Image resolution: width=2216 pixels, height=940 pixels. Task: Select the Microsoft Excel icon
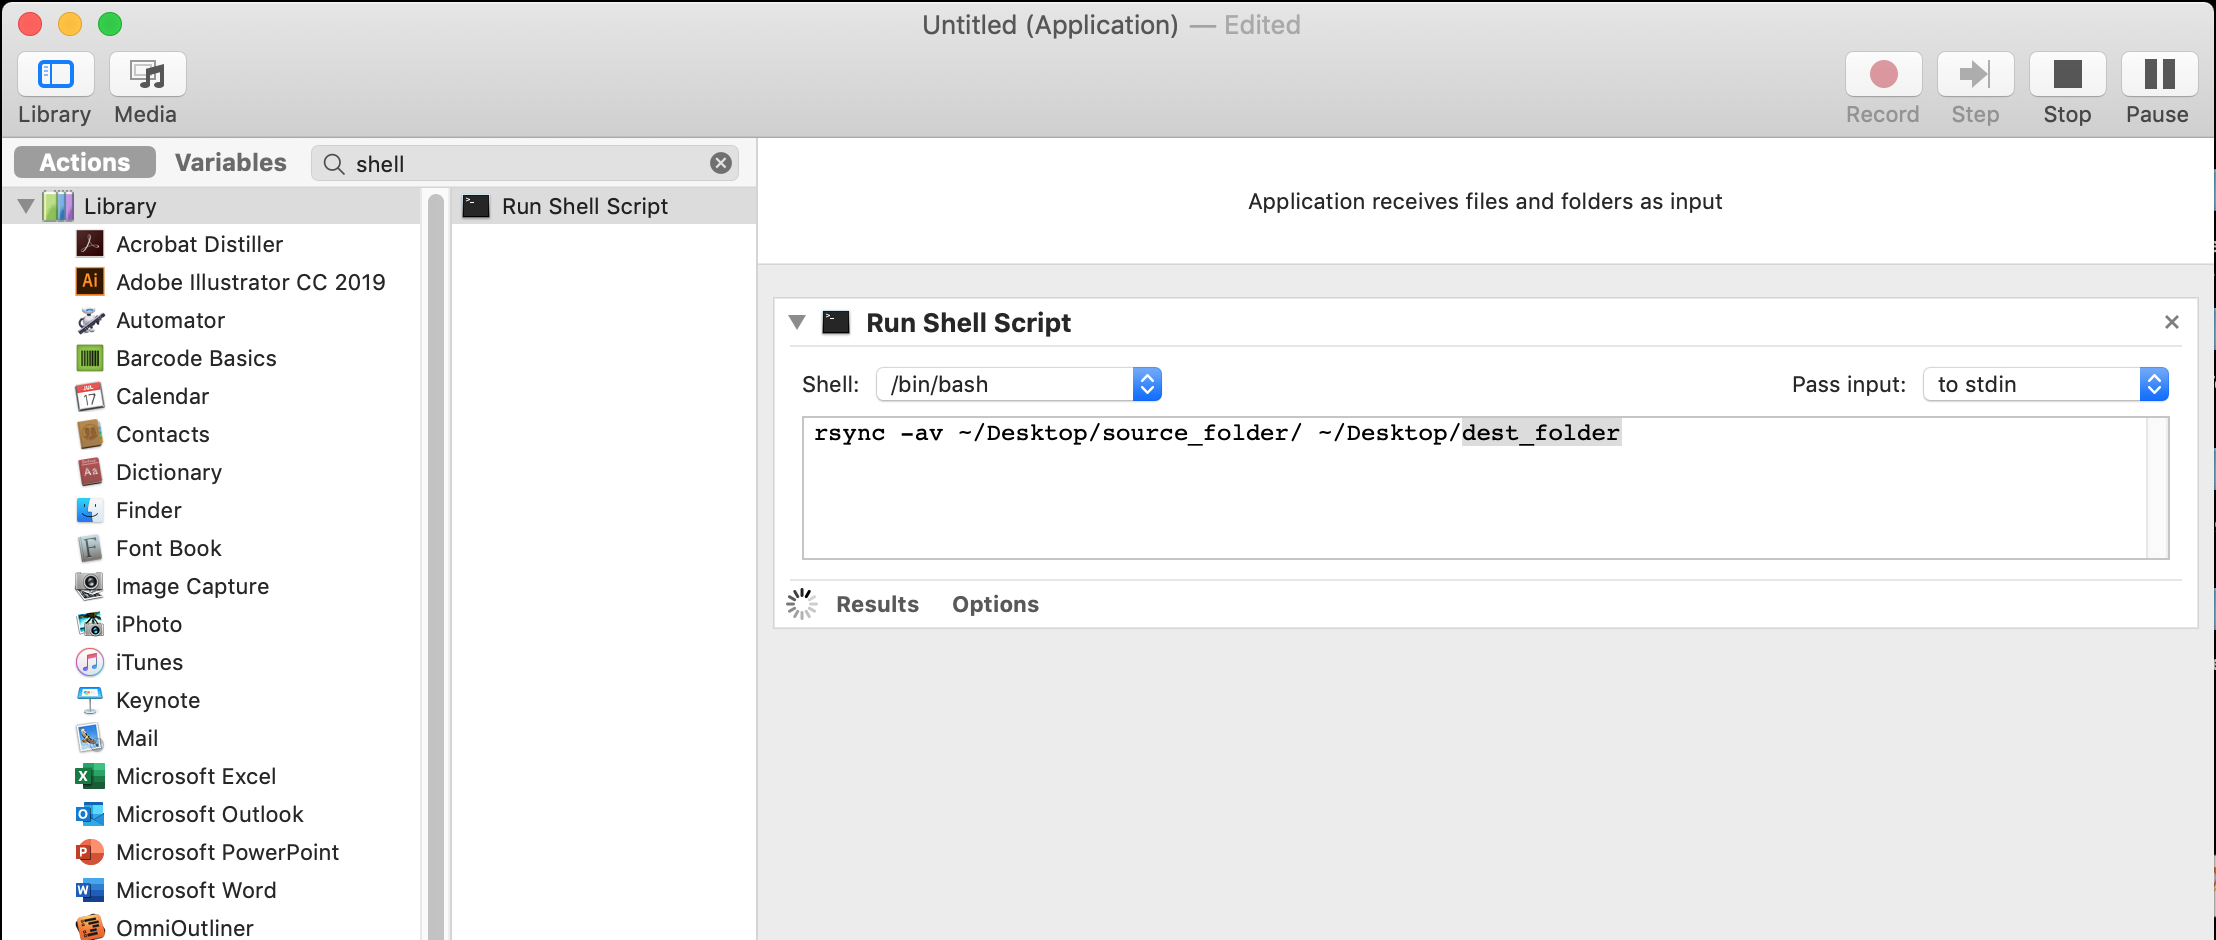click(x=90, y=776)
